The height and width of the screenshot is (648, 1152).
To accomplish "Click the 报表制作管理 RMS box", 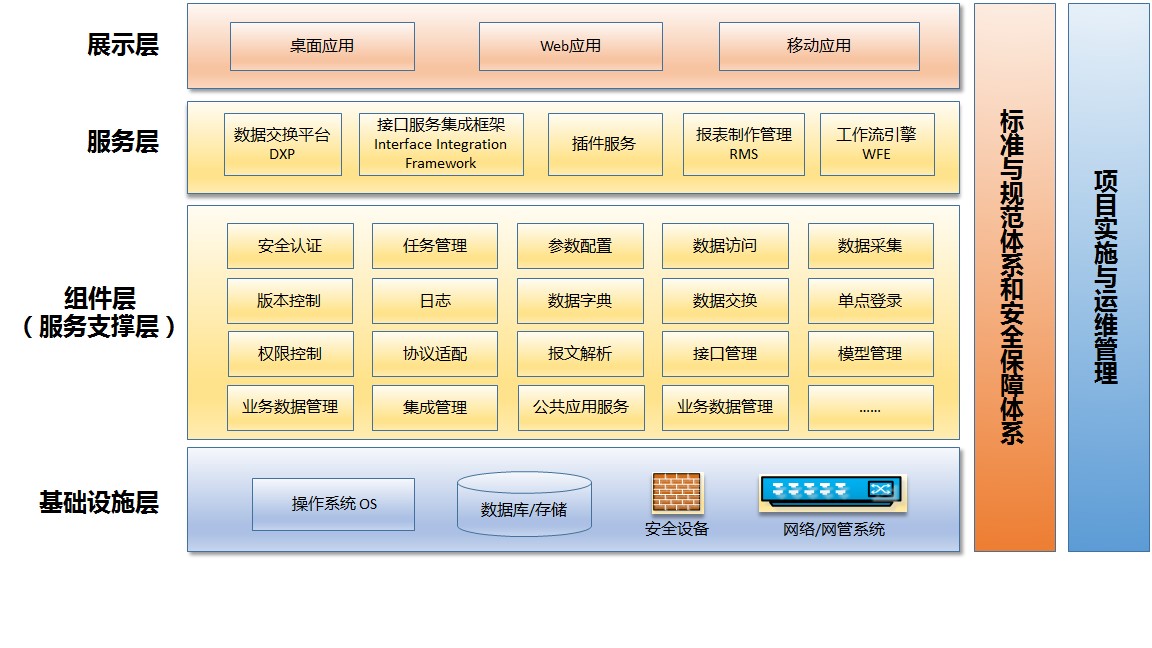I will tap(743, 144).
